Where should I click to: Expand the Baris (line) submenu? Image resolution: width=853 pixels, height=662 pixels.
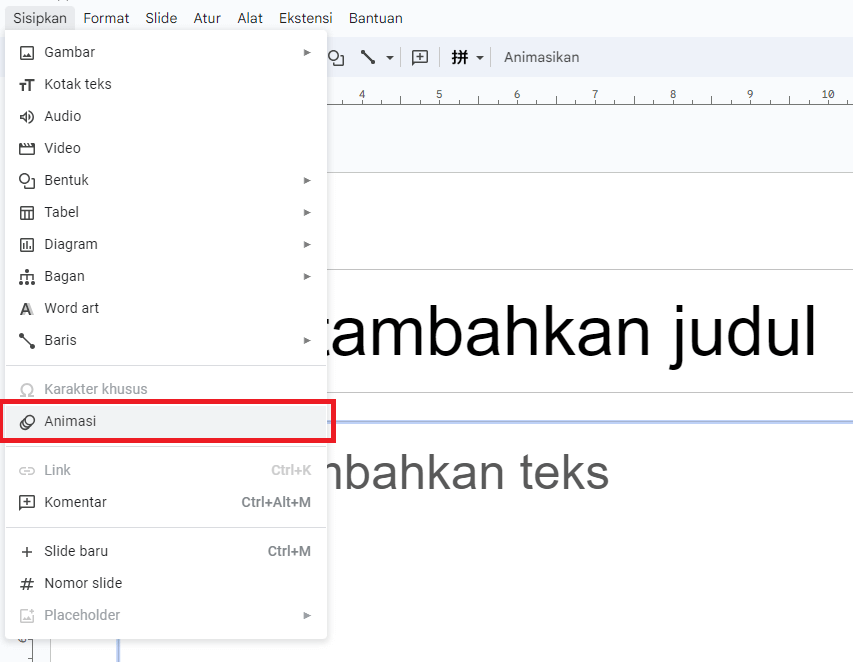307,340
